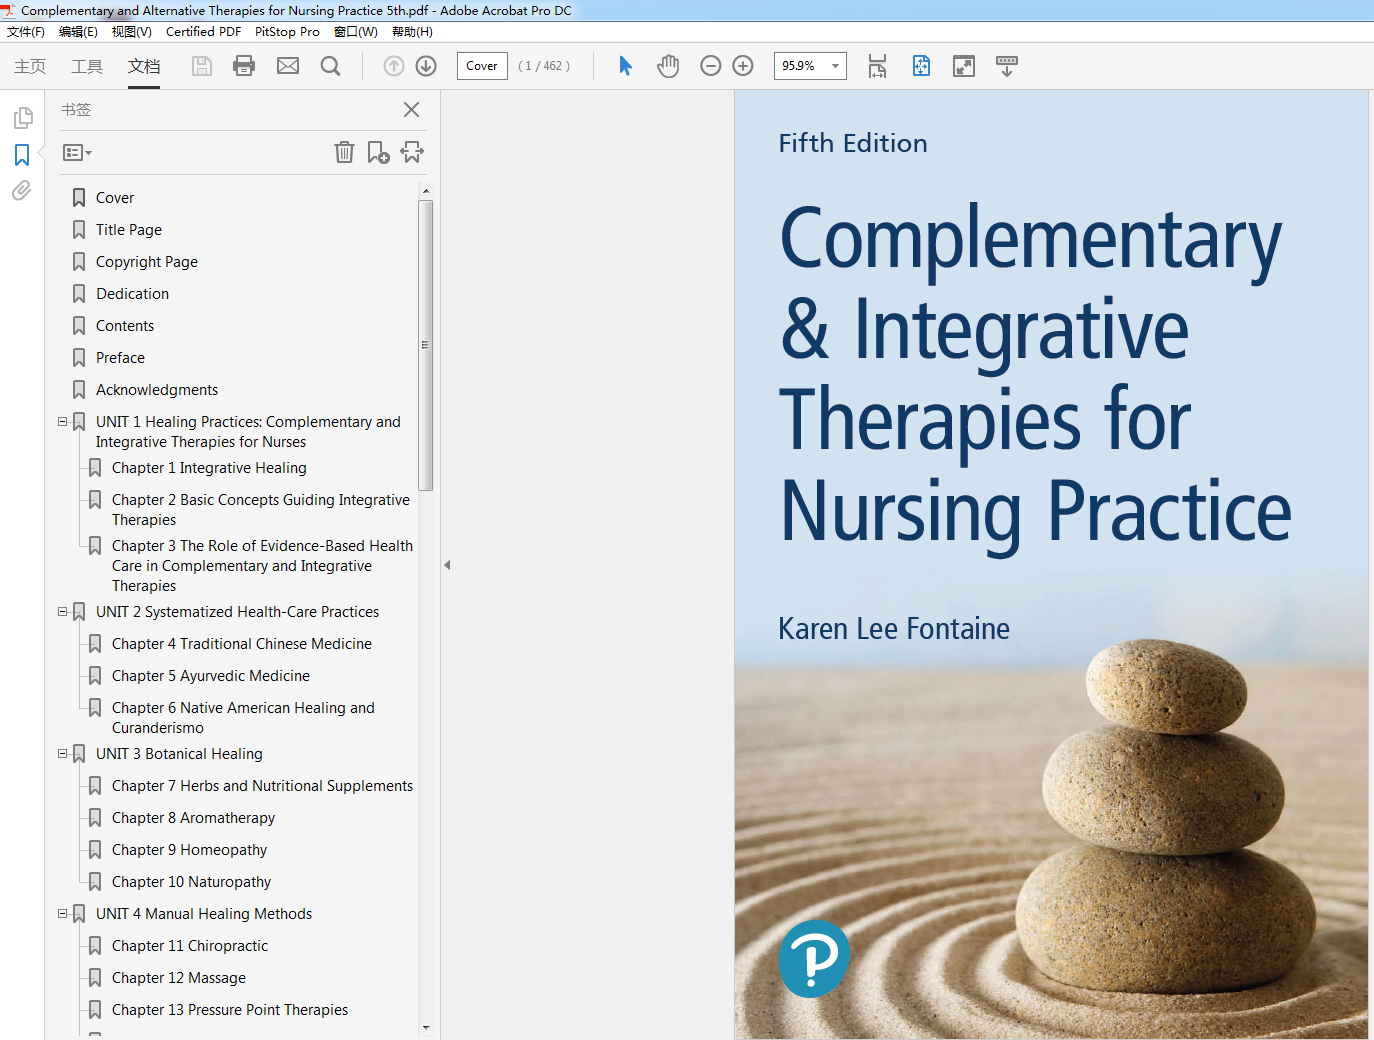The width and height of the screenshot is (1374, 1040).
Task: Select the Dedication bookmark
Action: [133, 294]
